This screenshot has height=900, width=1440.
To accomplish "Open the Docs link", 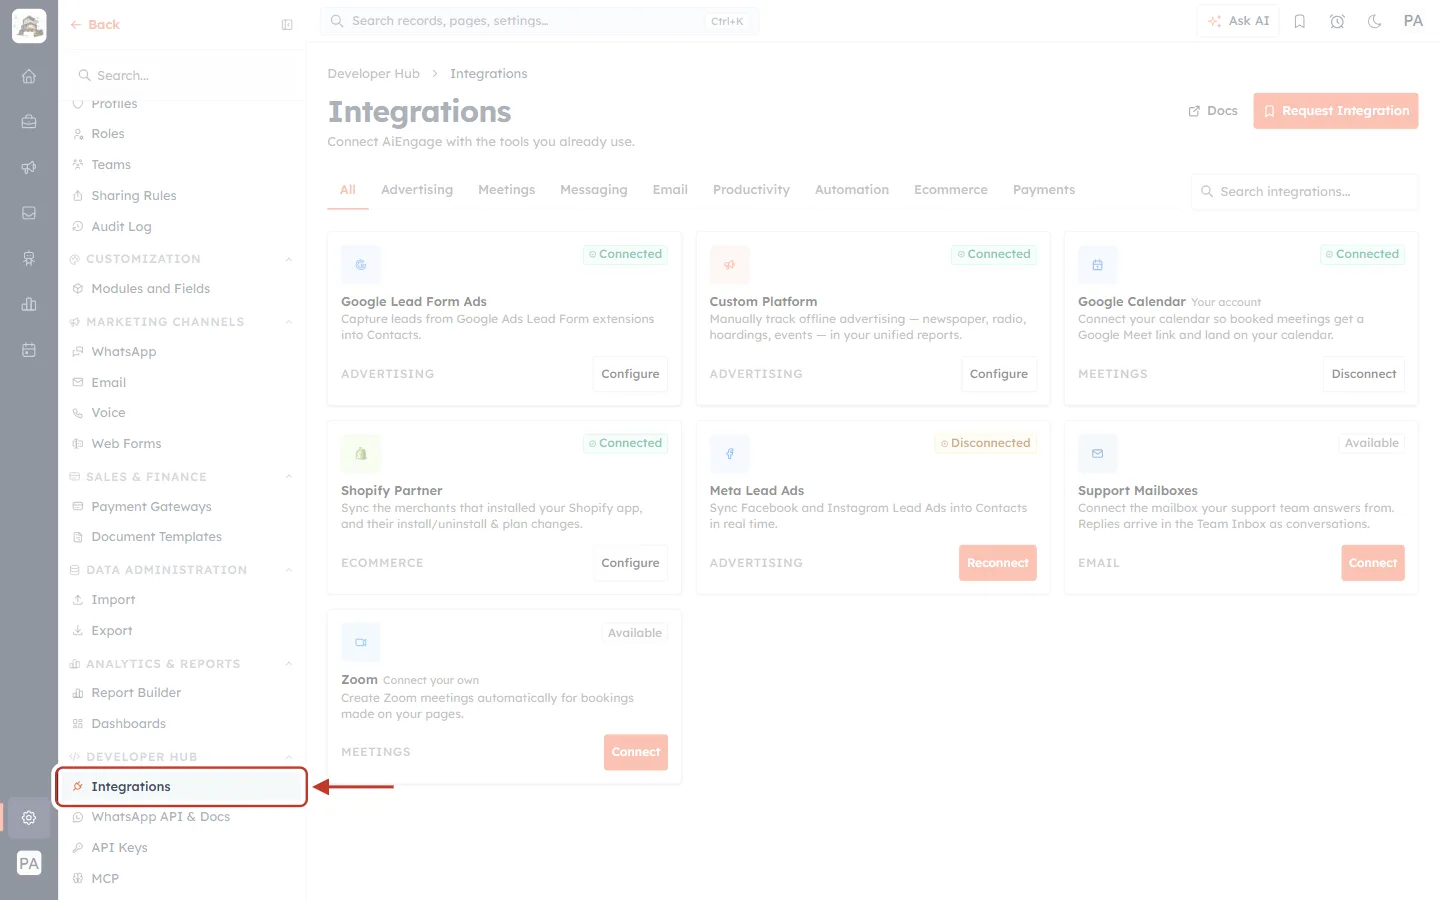I will [x=1213, y=111].
